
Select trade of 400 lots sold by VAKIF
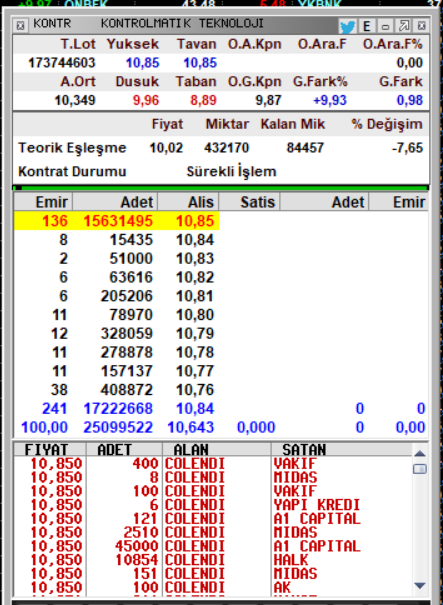point(213,463)
